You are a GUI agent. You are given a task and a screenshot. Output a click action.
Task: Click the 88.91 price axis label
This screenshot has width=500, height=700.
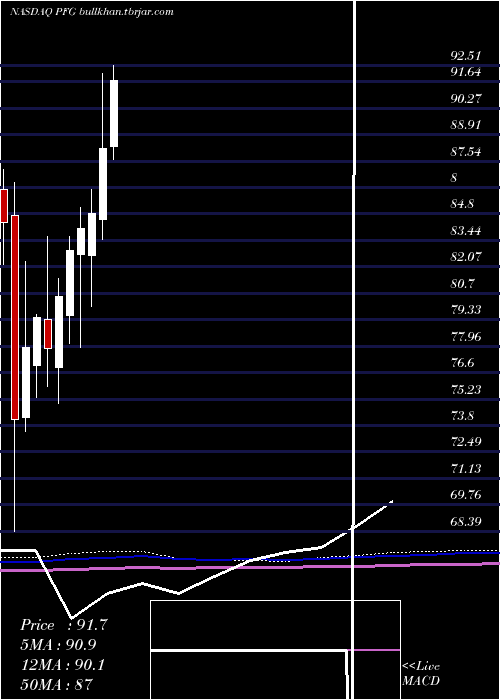(466, 125)
